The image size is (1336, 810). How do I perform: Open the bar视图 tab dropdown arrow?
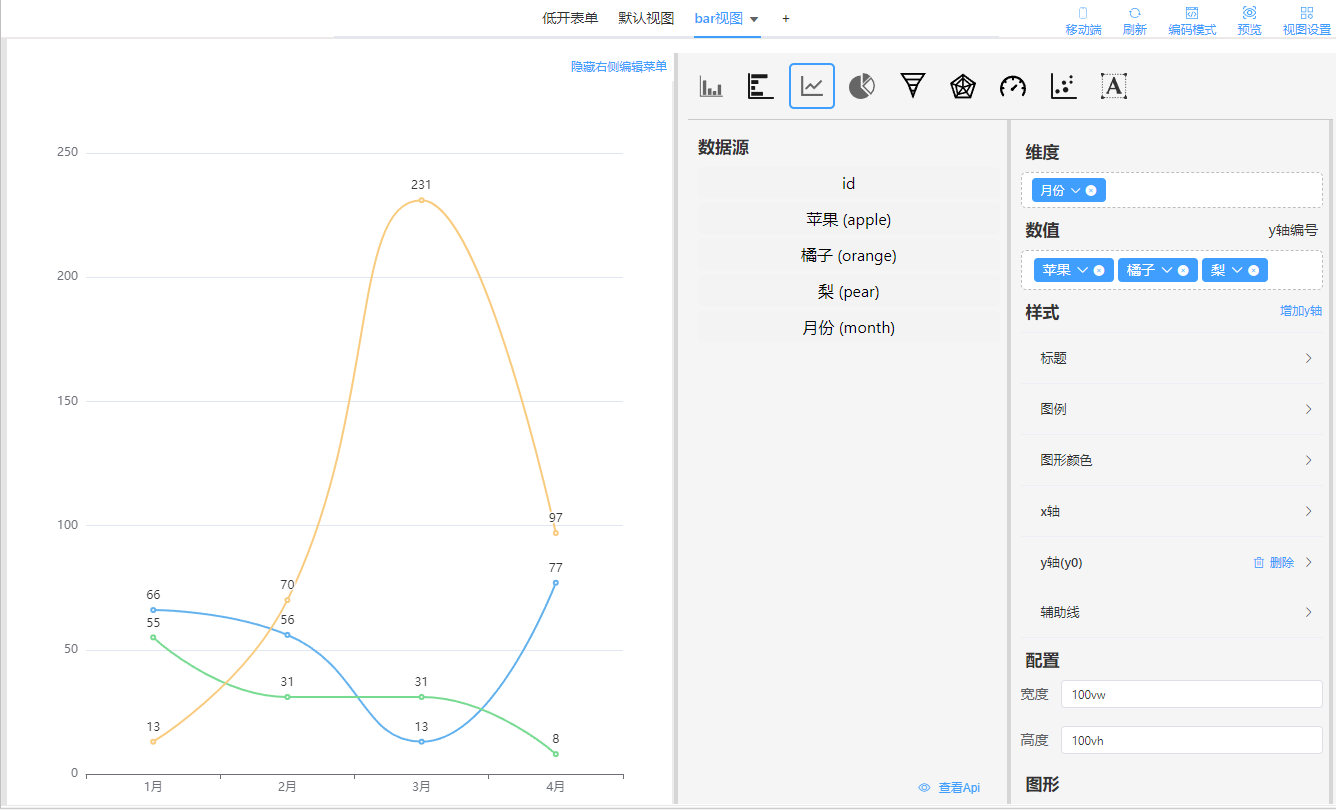[754, 19]
